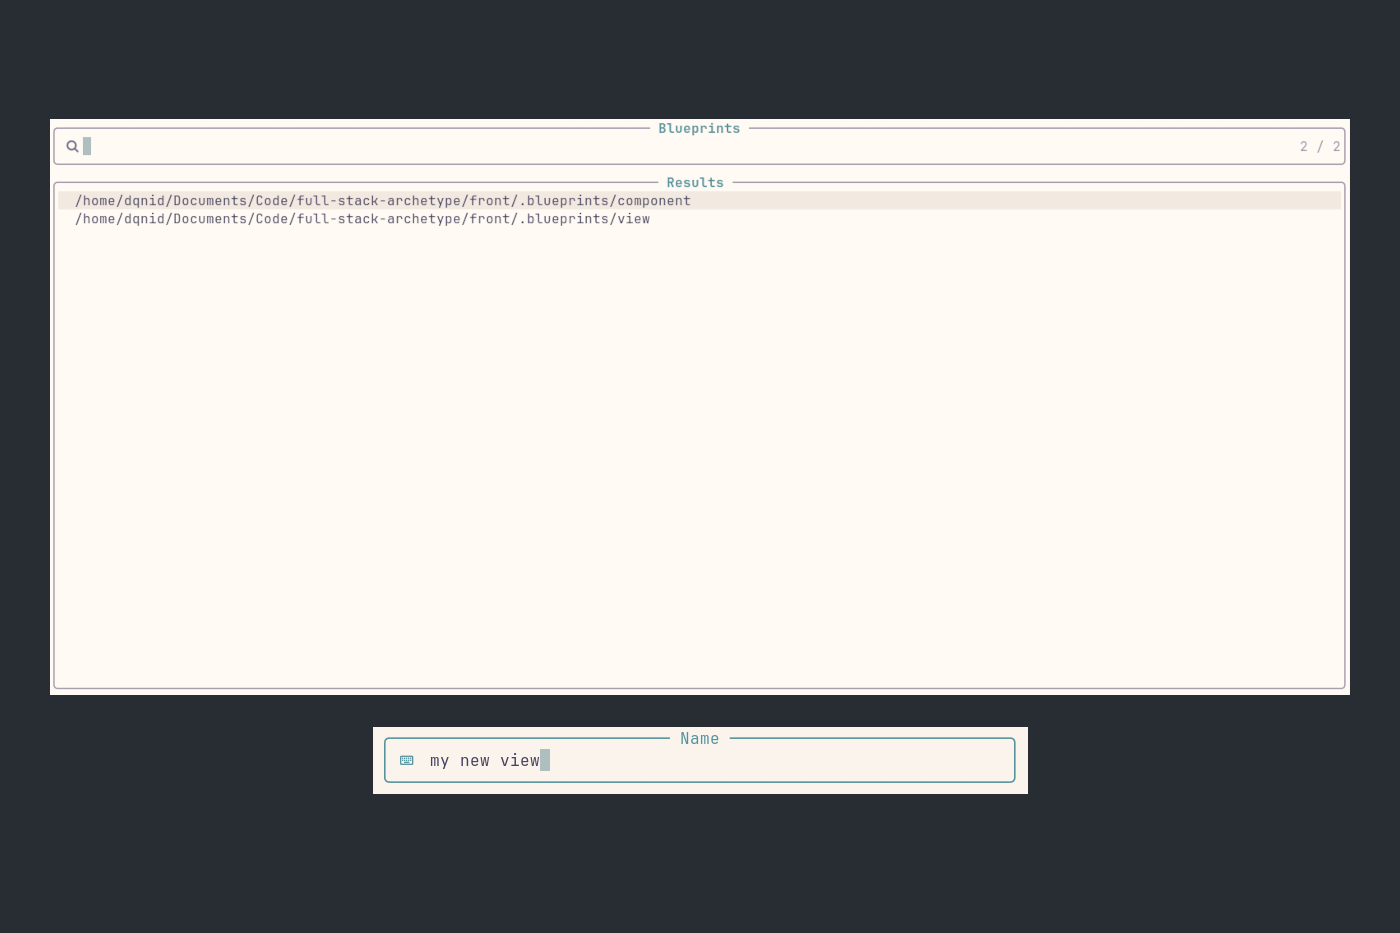The image size is (1400, 933).
Task: Click the highlighted component path row
Action: 381,200
